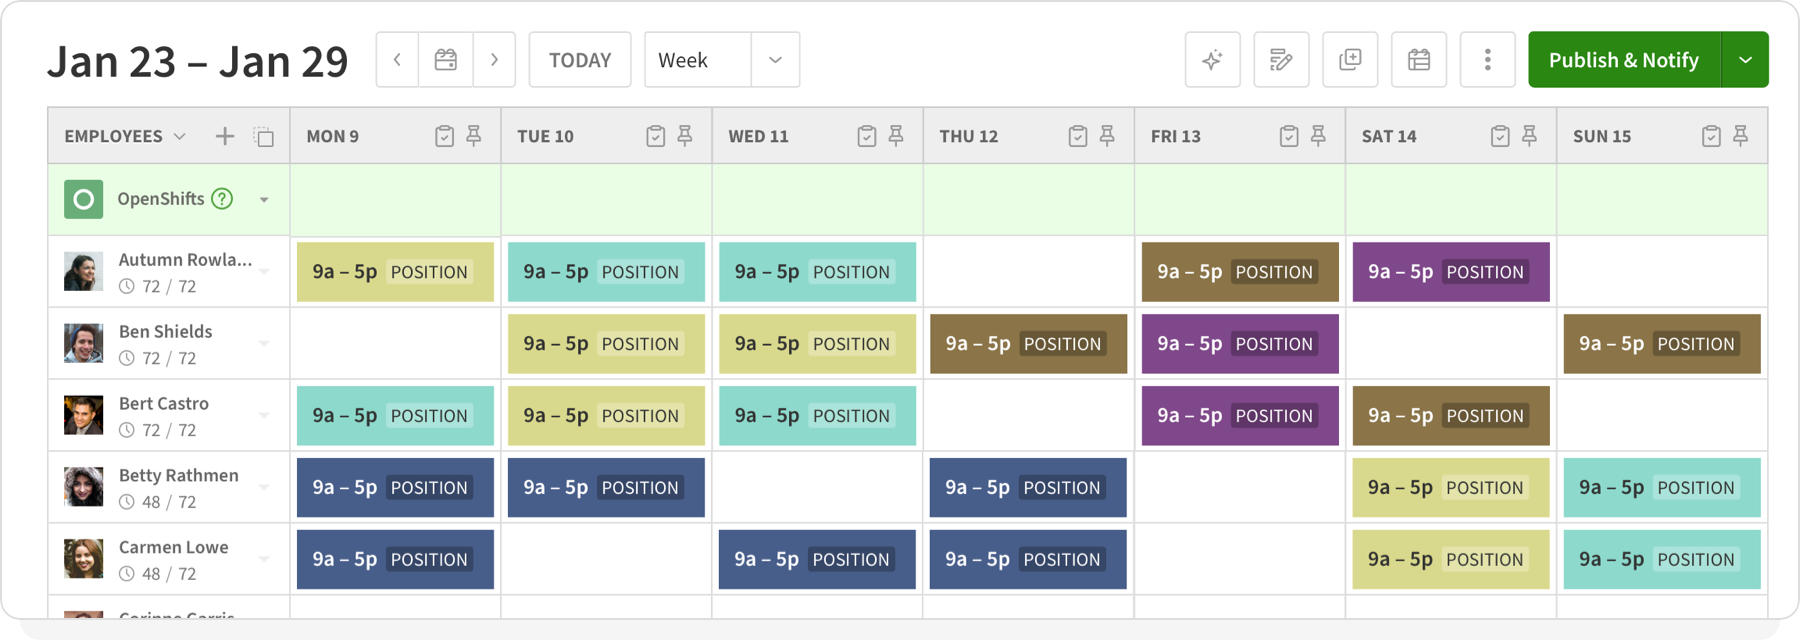
Task: Open the schedule edit notes icon
Action: pyautogui.click(x=1281, y=60)
